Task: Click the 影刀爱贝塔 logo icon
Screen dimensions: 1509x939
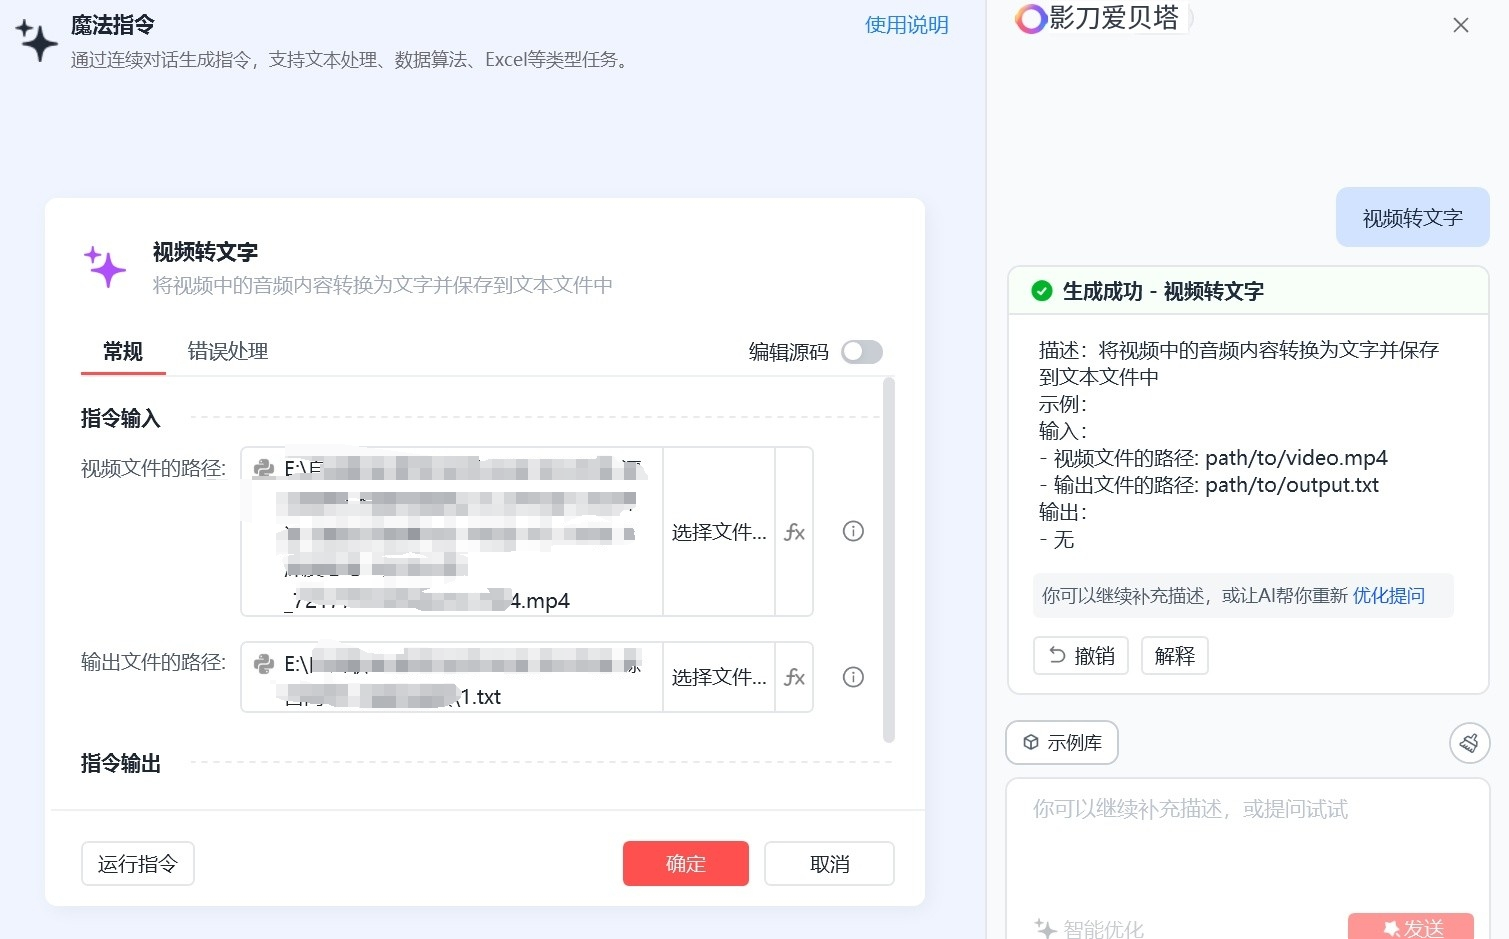Action: [x=1030, y=18]
